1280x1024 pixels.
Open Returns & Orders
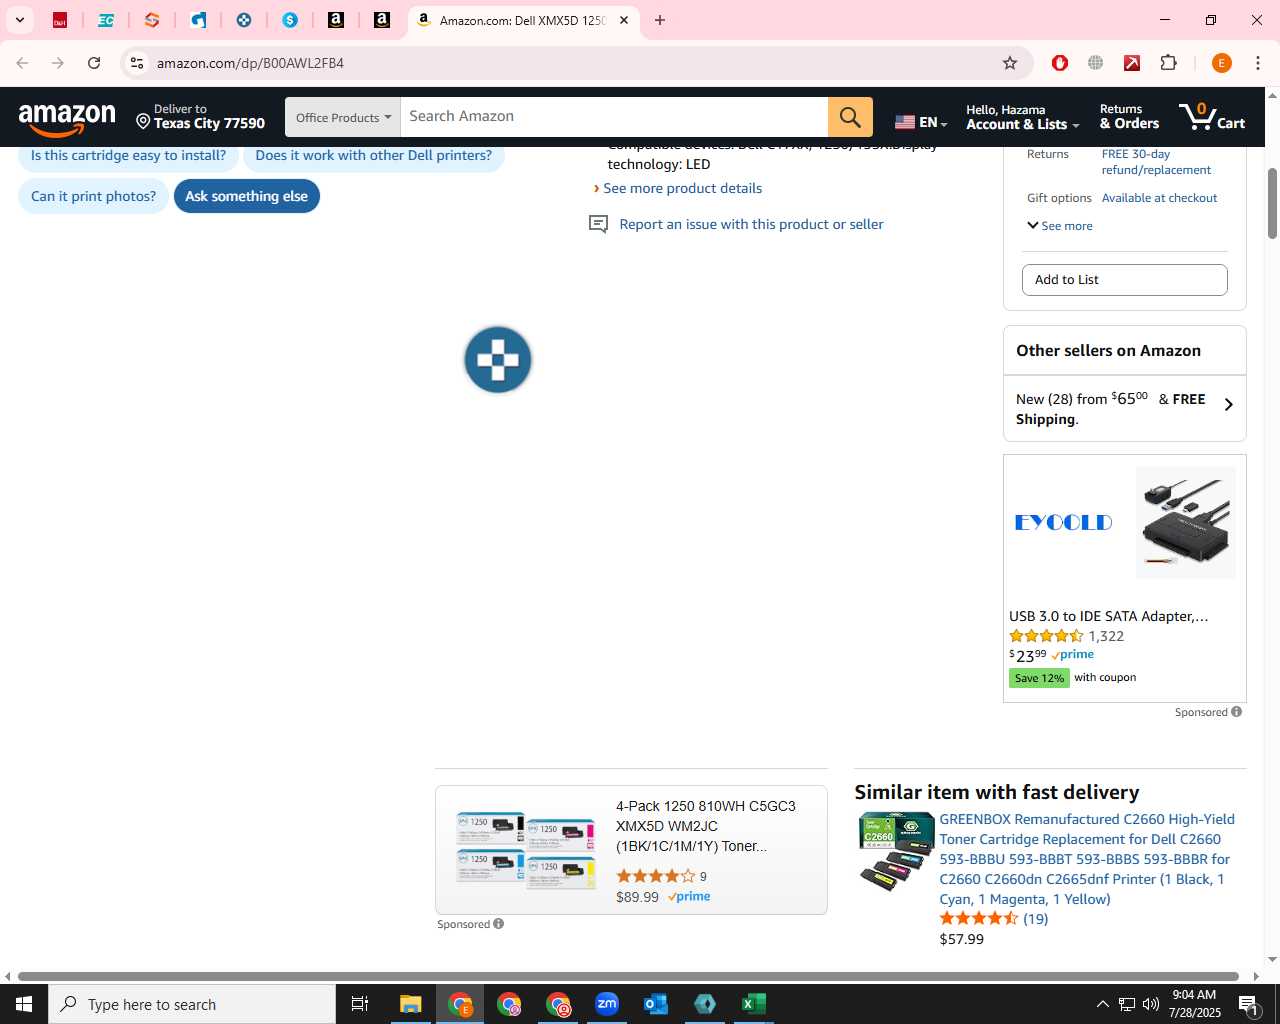coord(1129,117)
